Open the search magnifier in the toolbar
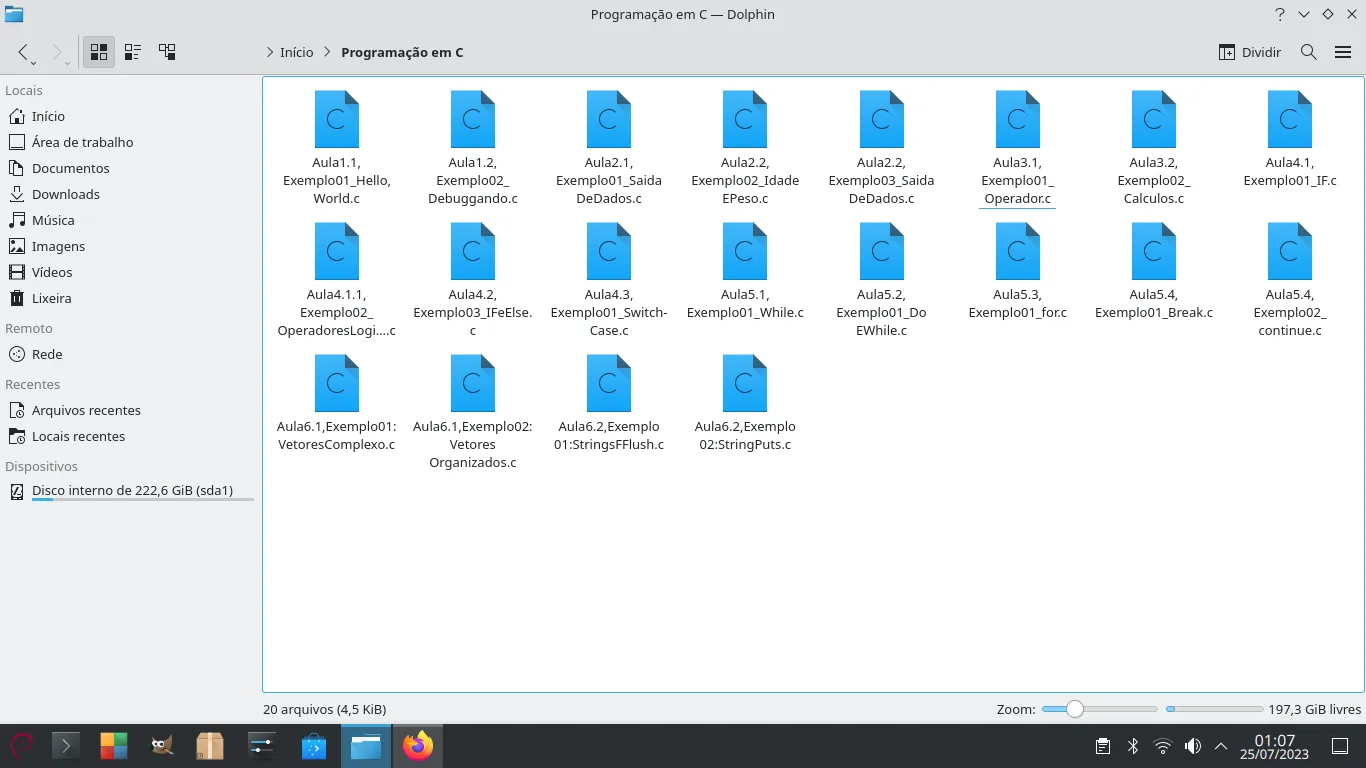The width and height of the screenshot is (1366, 768). point(1308,52)
